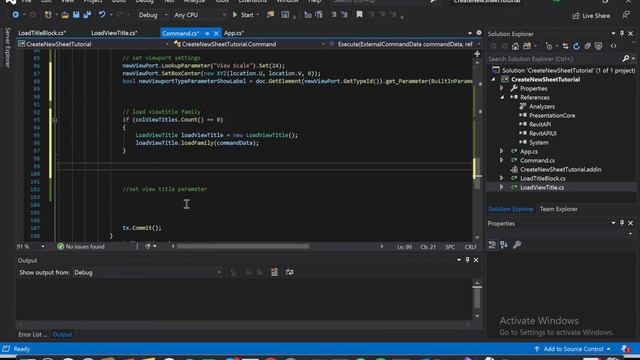Click the Home icon in Solution Explorer
This screenshot has height=360, width=640.
[516, 46]
